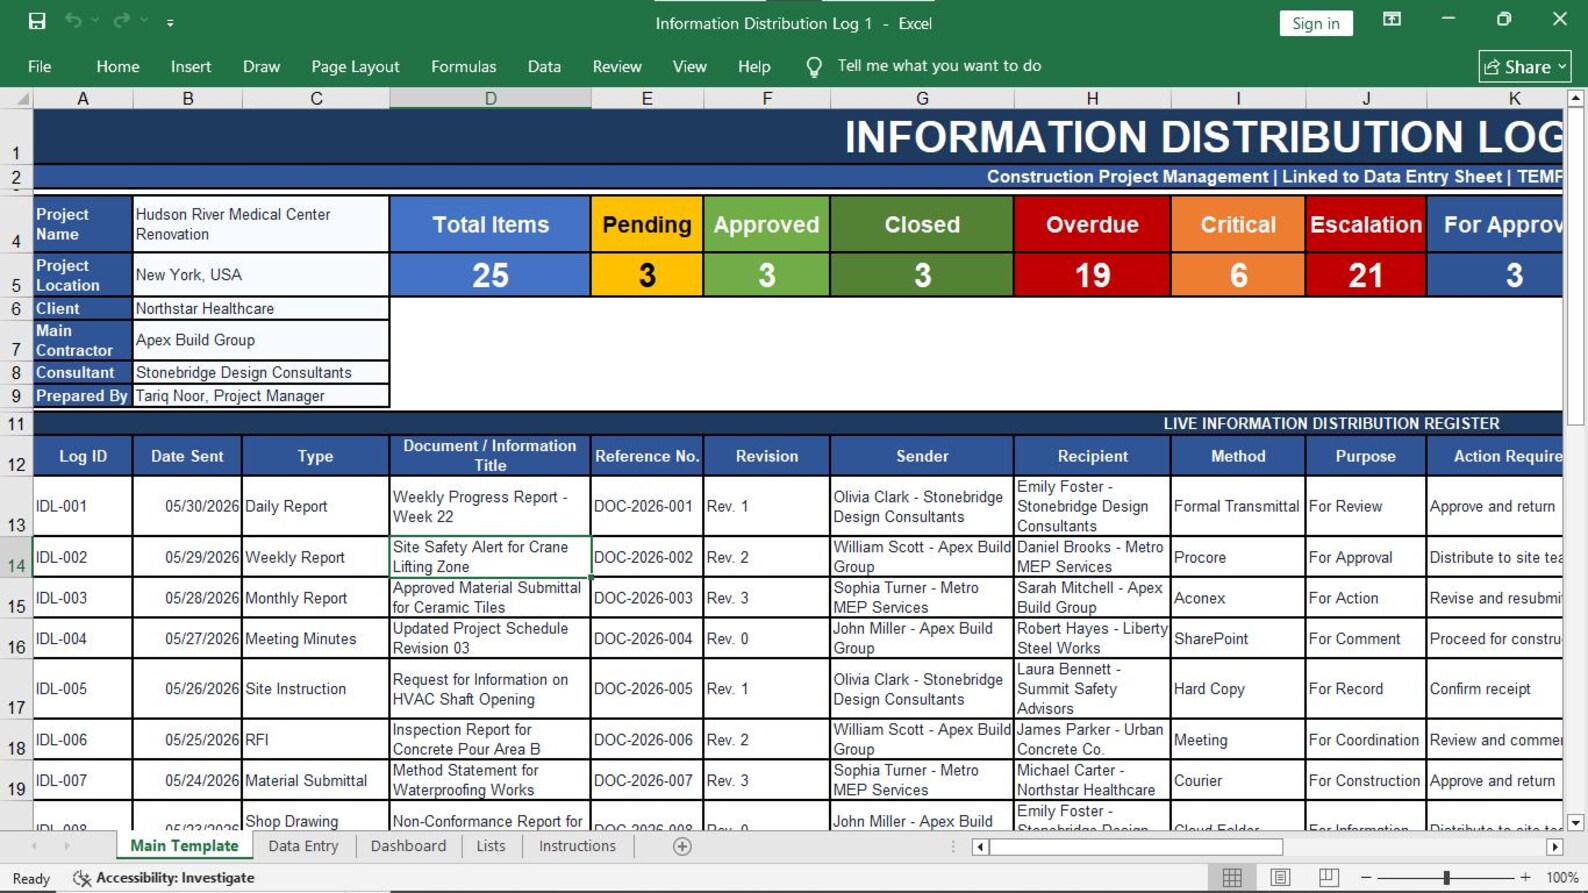This screenshot has height=893, width=1588.
Task: Click the Stonebridge Design Consultants consultant cell
Action: click(261, 373)
